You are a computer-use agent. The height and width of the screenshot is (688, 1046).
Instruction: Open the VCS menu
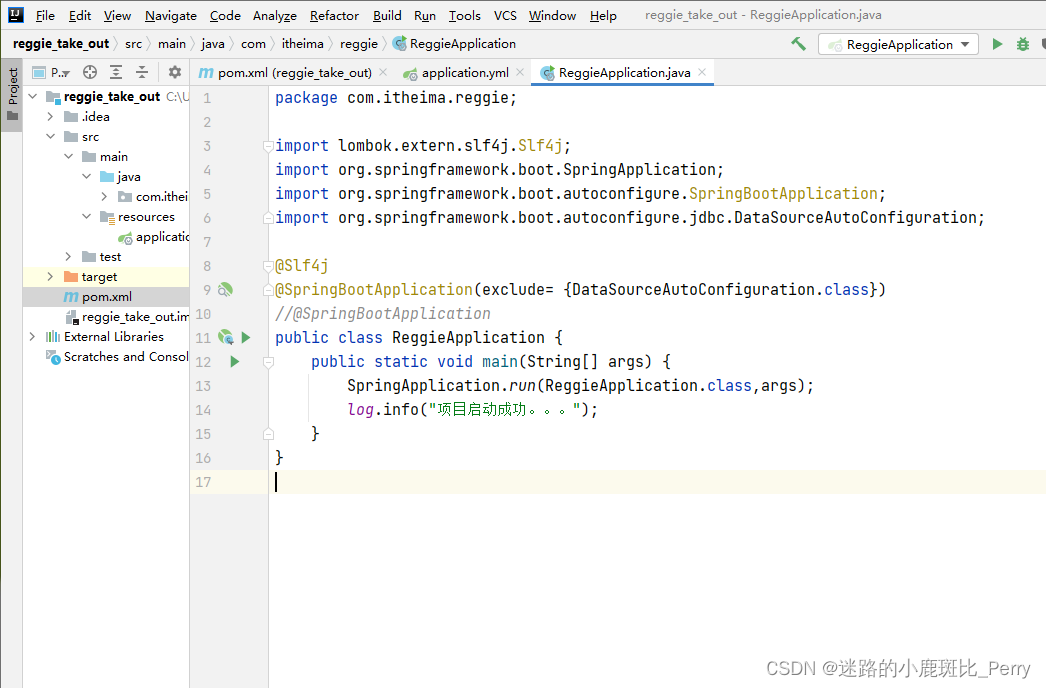click(505, 15)
